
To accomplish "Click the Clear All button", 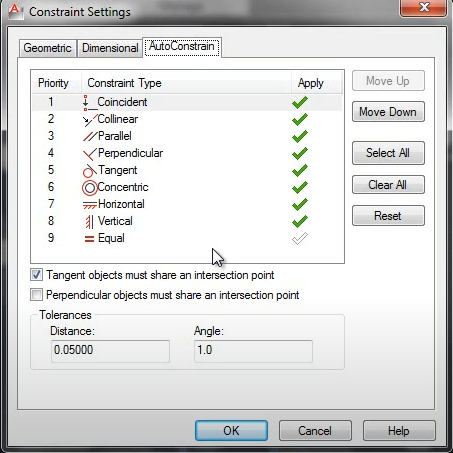I will (x=388, y=185).
